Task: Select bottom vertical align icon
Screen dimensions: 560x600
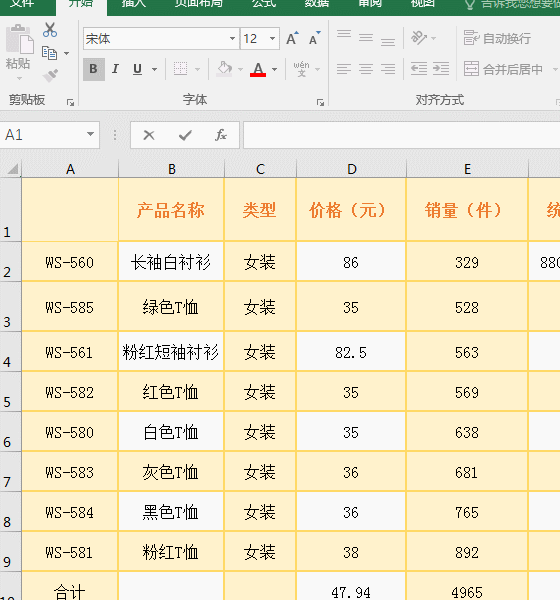Action: (388, 41)
